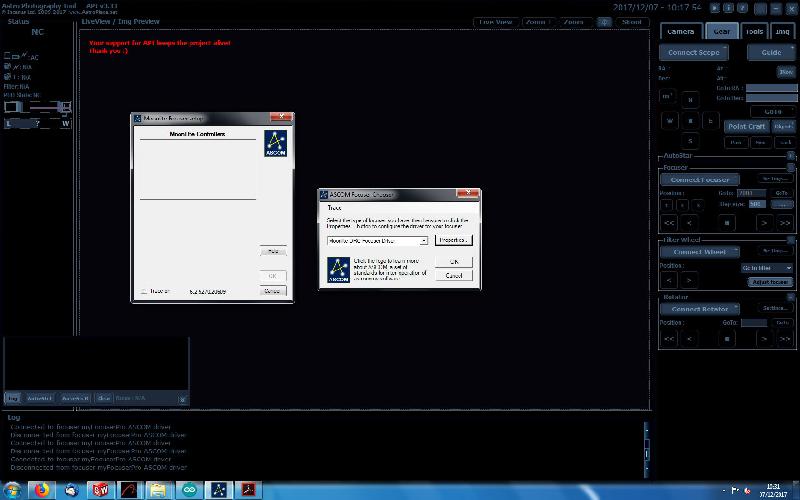Click Help in Moonlite setup dialog

tap(273, 251)
